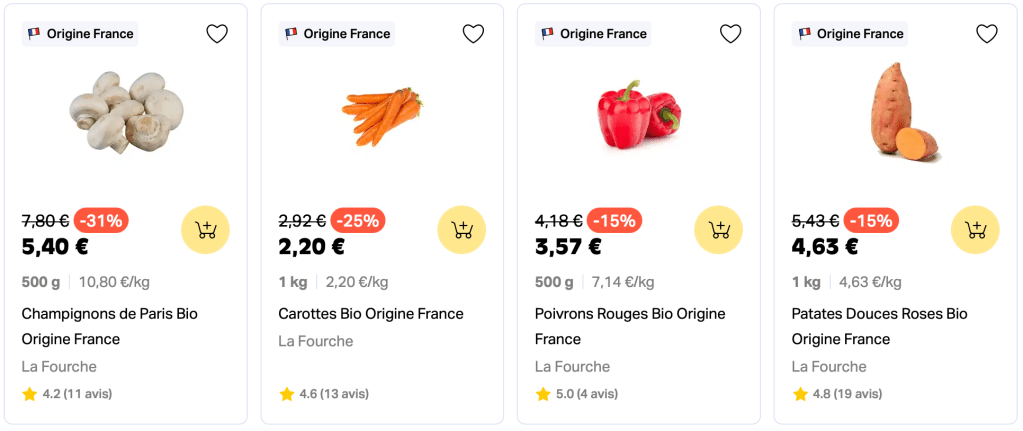Open Carottes Bio Origine France title link
This screenshot has width=1023, height=431.
click(x=371, y=314)
